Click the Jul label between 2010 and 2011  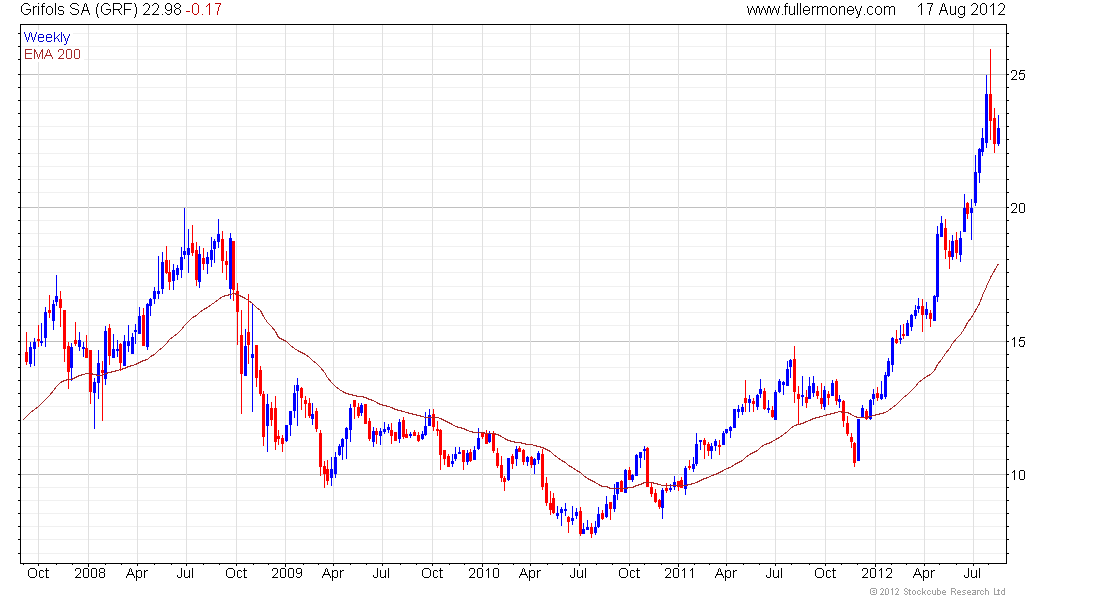(x=578, y=573)
